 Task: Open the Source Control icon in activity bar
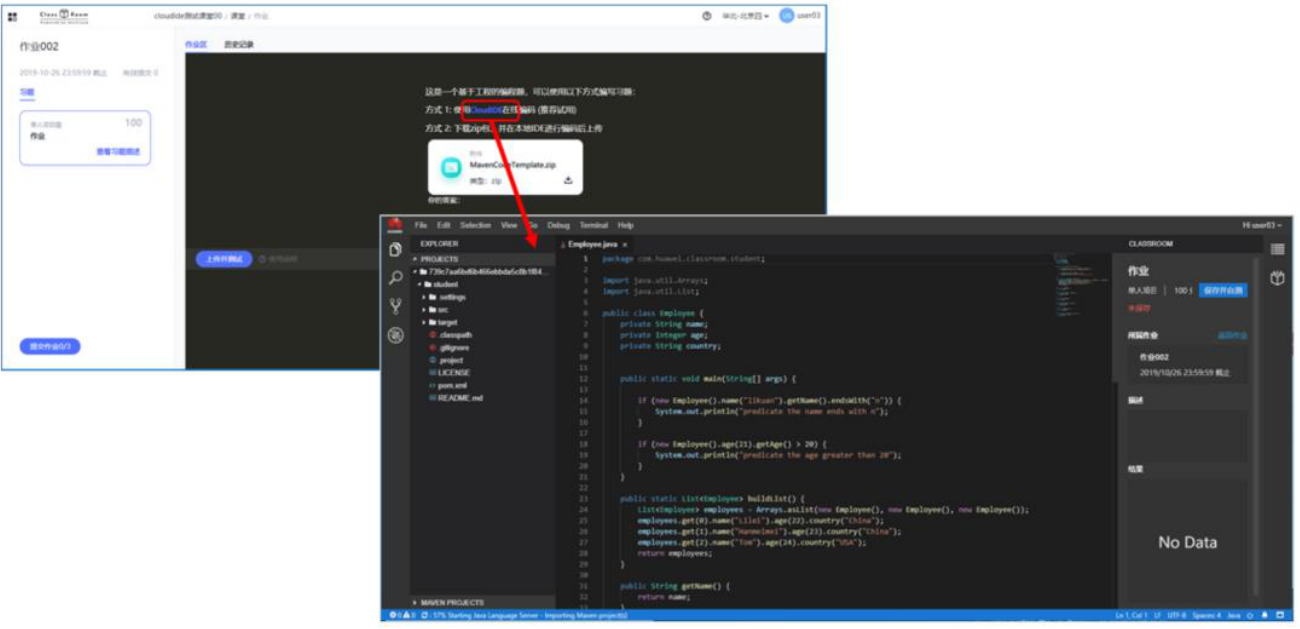point(396,306)
